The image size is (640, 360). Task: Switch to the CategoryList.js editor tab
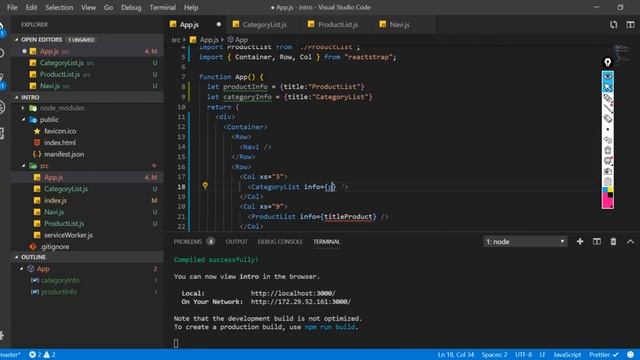pos(264,24)
